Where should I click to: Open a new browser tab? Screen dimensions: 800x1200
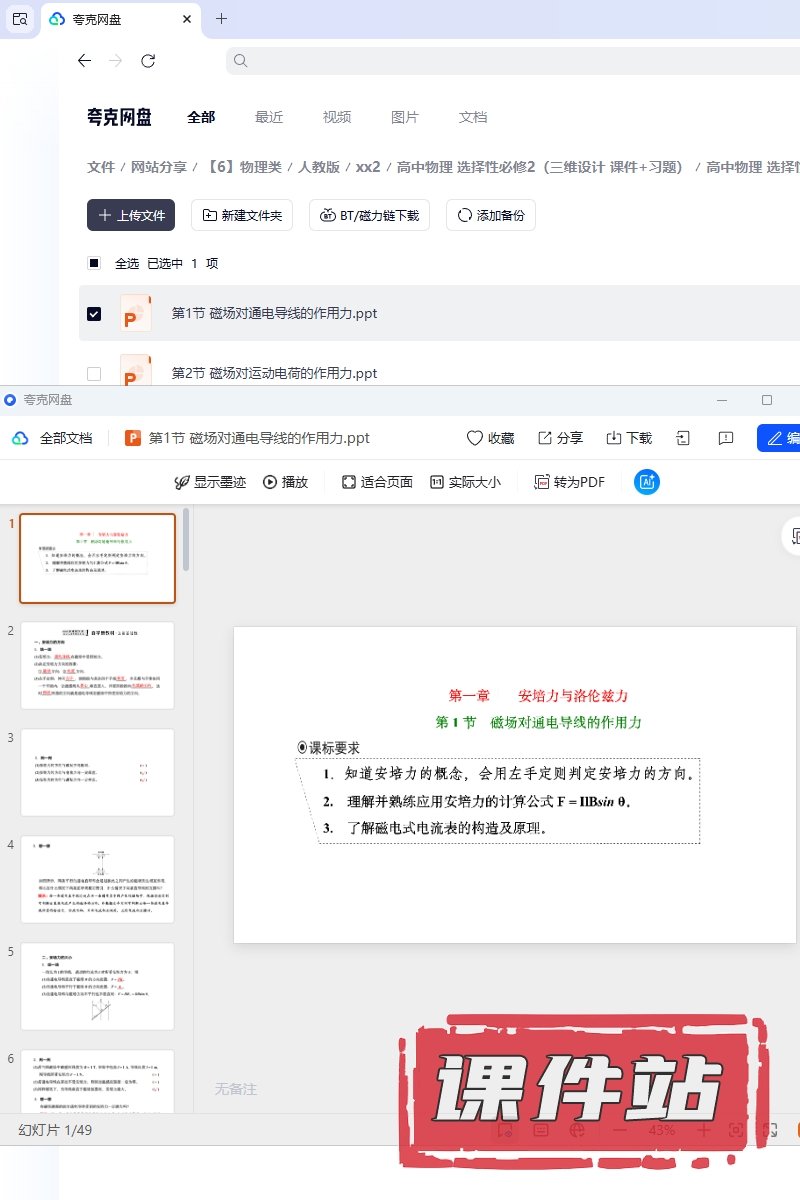pos(222,19)
